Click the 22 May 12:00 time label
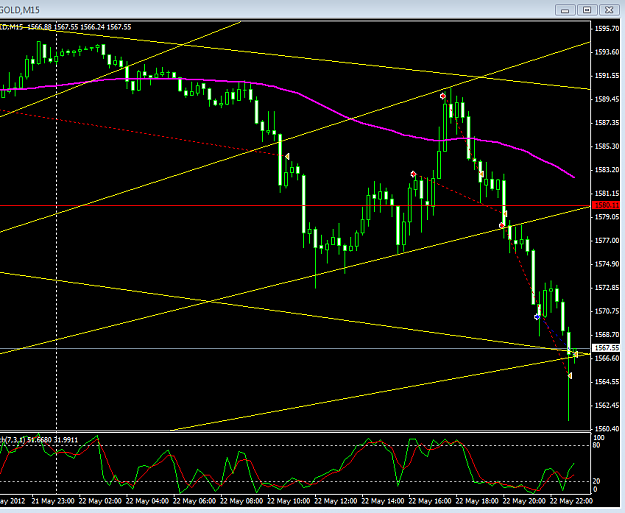This screenshot has height=513, width=625. coord(335,501)
